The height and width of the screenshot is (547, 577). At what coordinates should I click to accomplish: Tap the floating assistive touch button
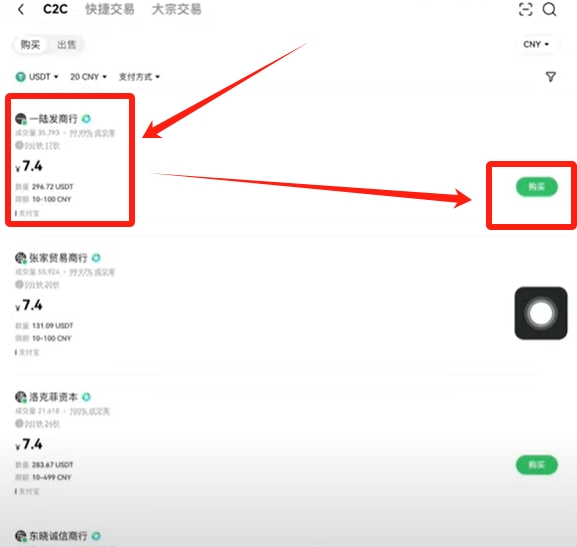541,313
